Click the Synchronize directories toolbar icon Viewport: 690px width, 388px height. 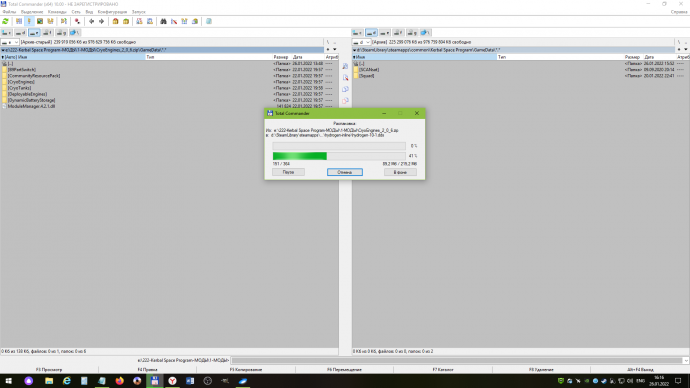(184, 21)
